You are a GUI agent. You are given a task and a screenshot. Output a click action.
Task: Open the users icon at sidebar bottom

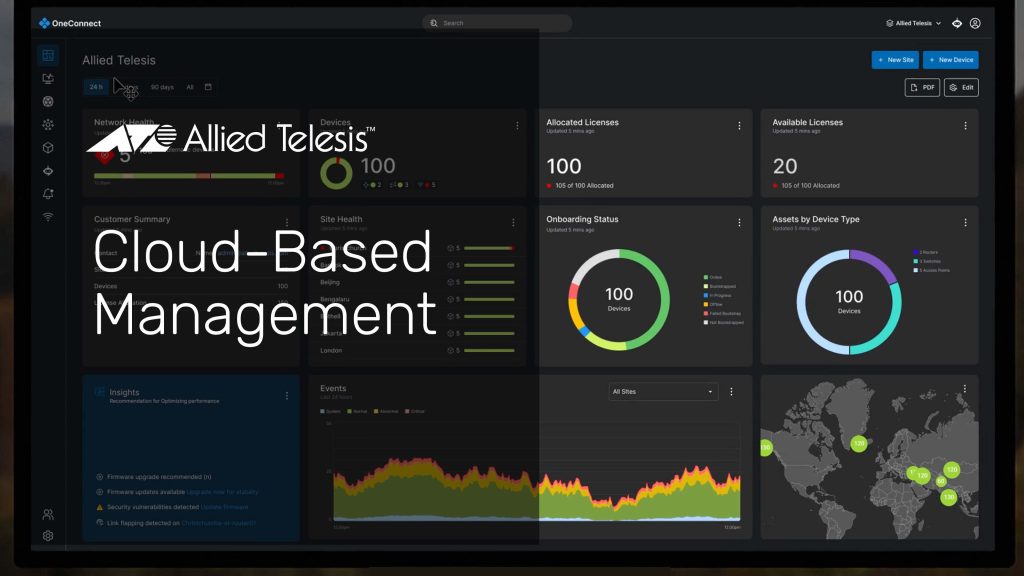[48, 515]
